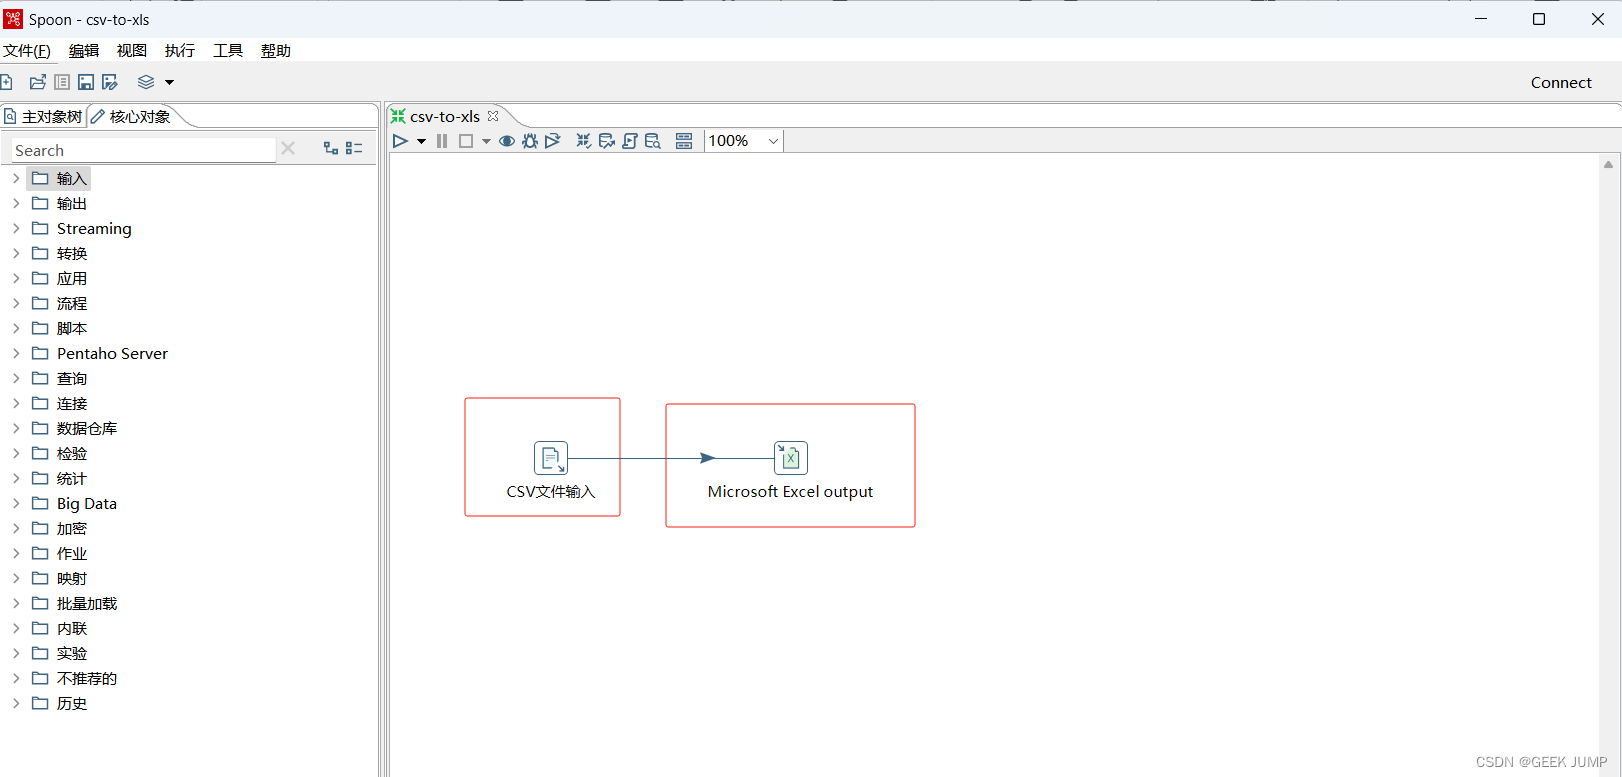
Task: Toggle the execution results pane
Action: tap(684, 141)
